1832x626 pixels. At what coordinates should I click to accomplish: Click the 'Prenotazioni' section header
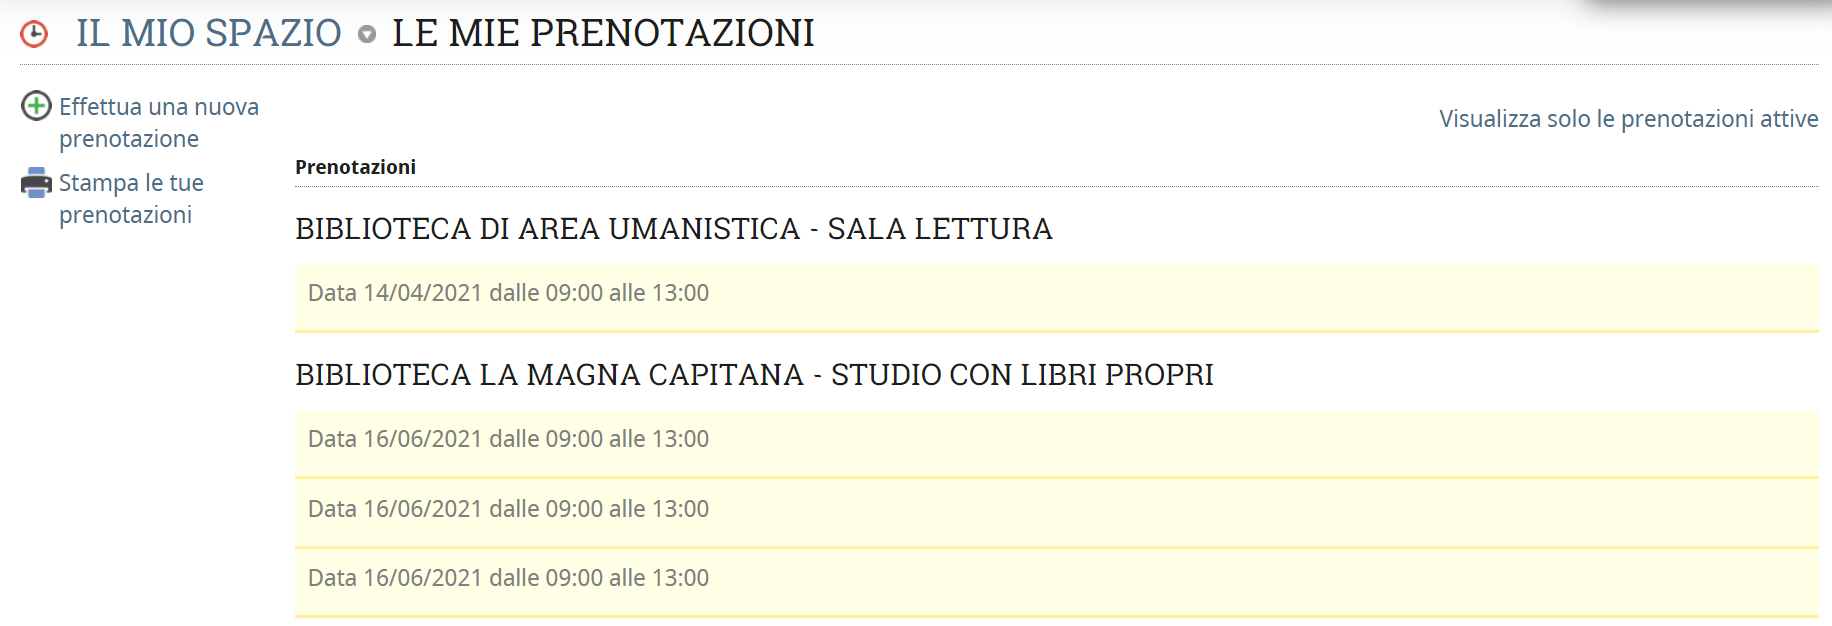(x=355, y=167)
